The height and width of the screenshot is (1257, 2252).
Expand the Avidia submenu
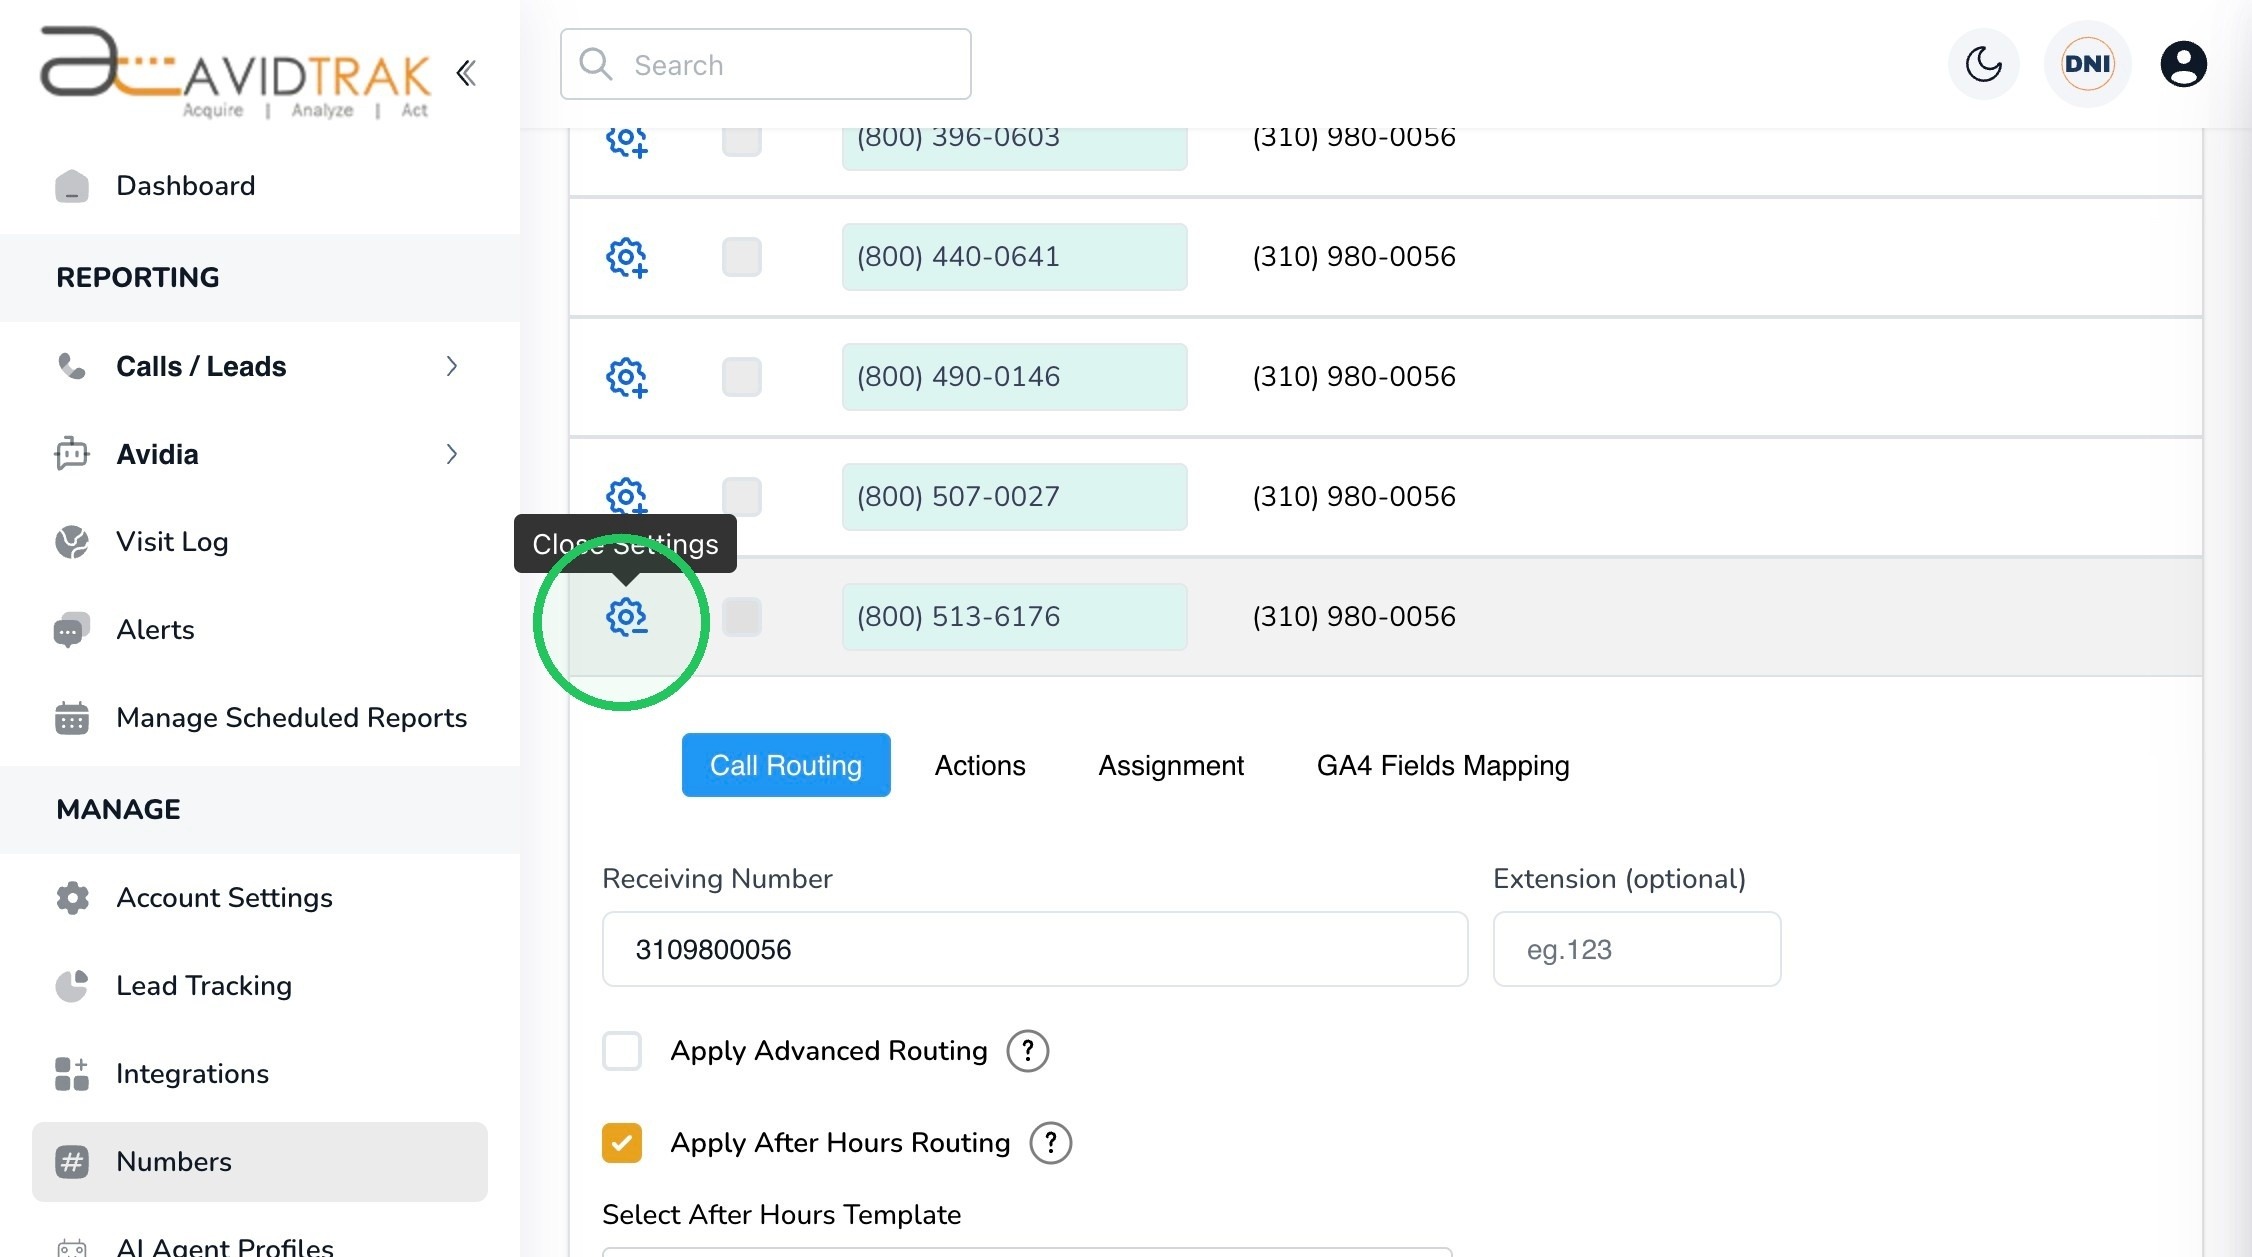point(451,454)
